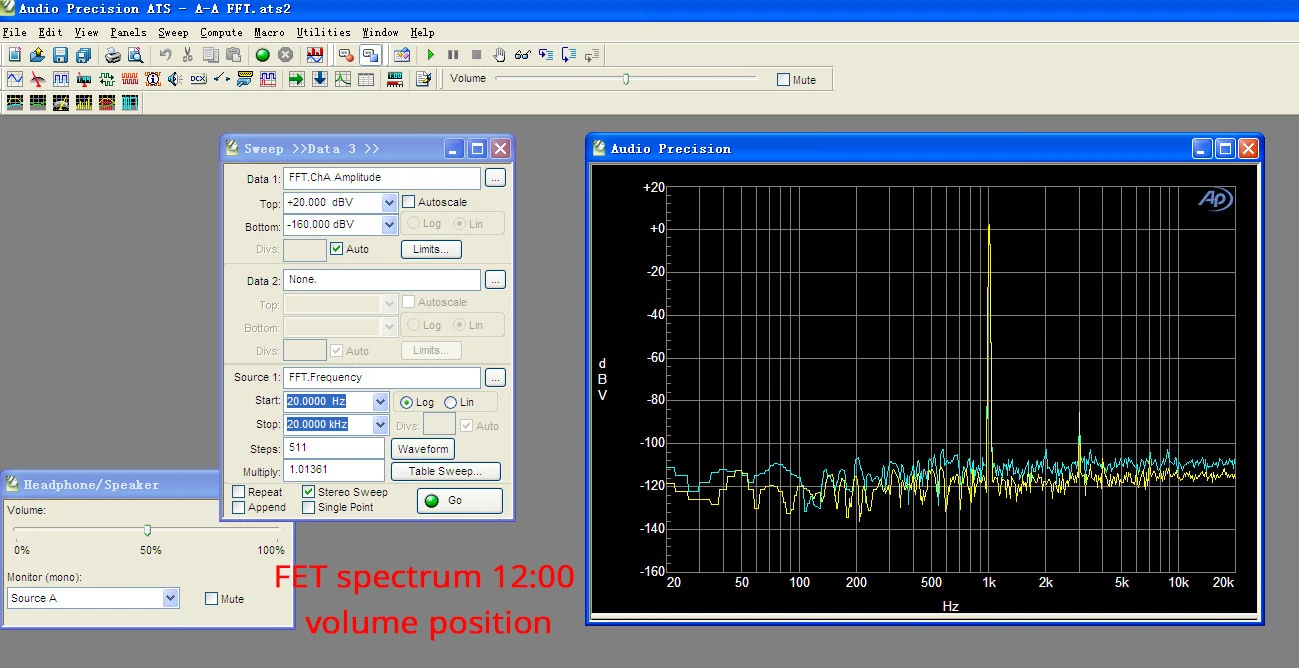
Task: Check Mute in Headphone/Speaker panel
Action: point(211,599)
